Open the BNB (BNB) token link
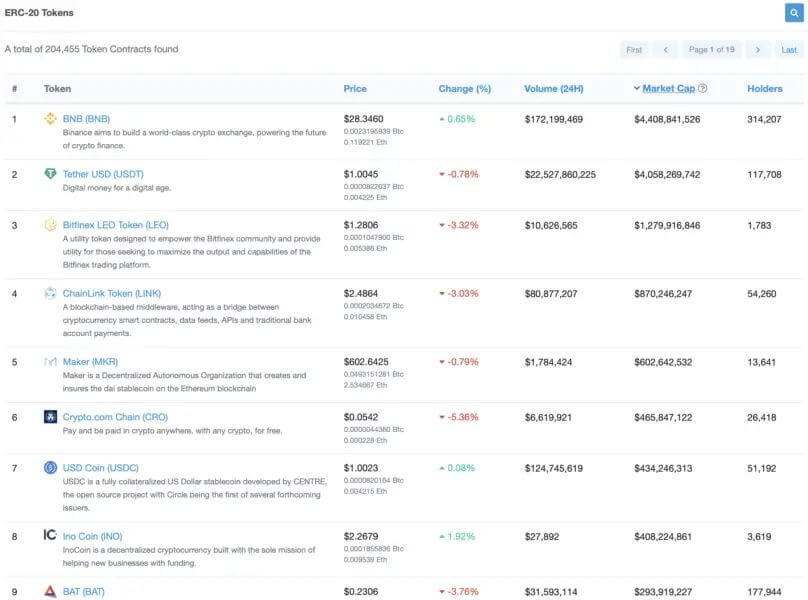 86,119
